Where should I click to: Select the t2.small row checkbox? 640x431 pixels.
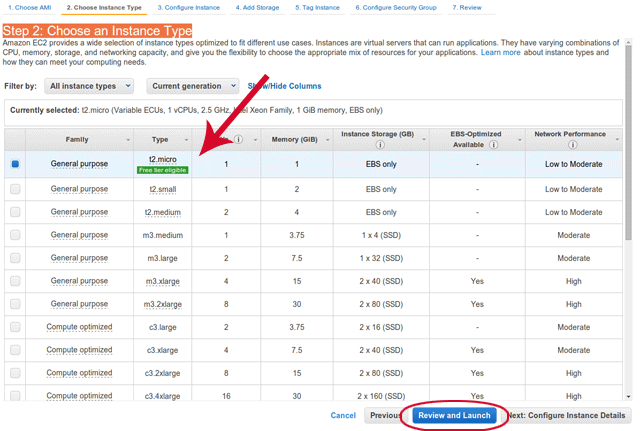click(x=15, y=188)
